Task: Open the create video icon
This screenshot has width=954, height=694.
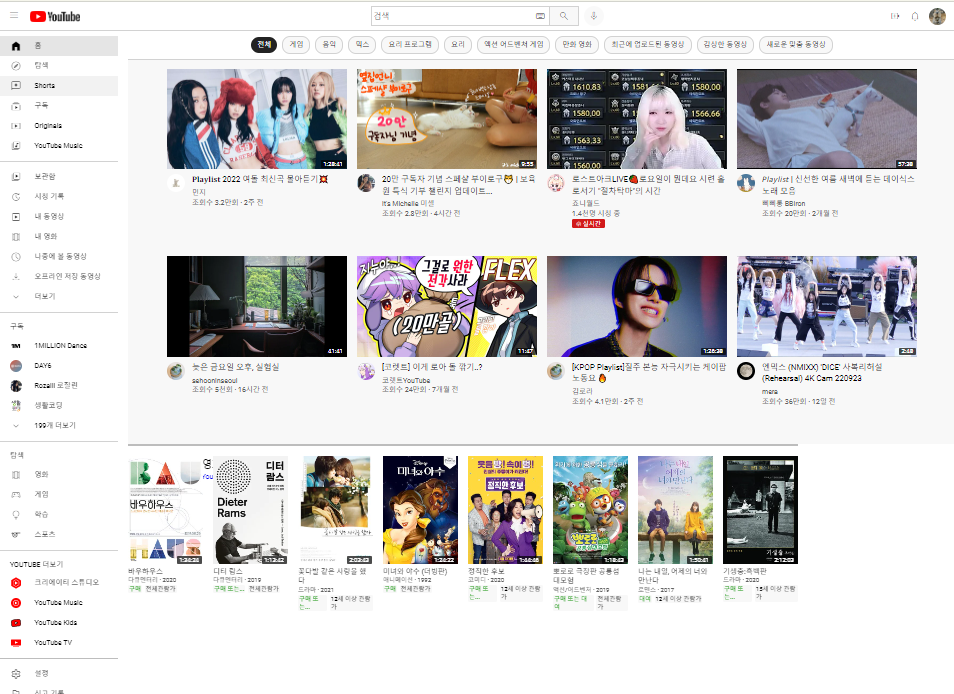Action: [x=894, y=16]
